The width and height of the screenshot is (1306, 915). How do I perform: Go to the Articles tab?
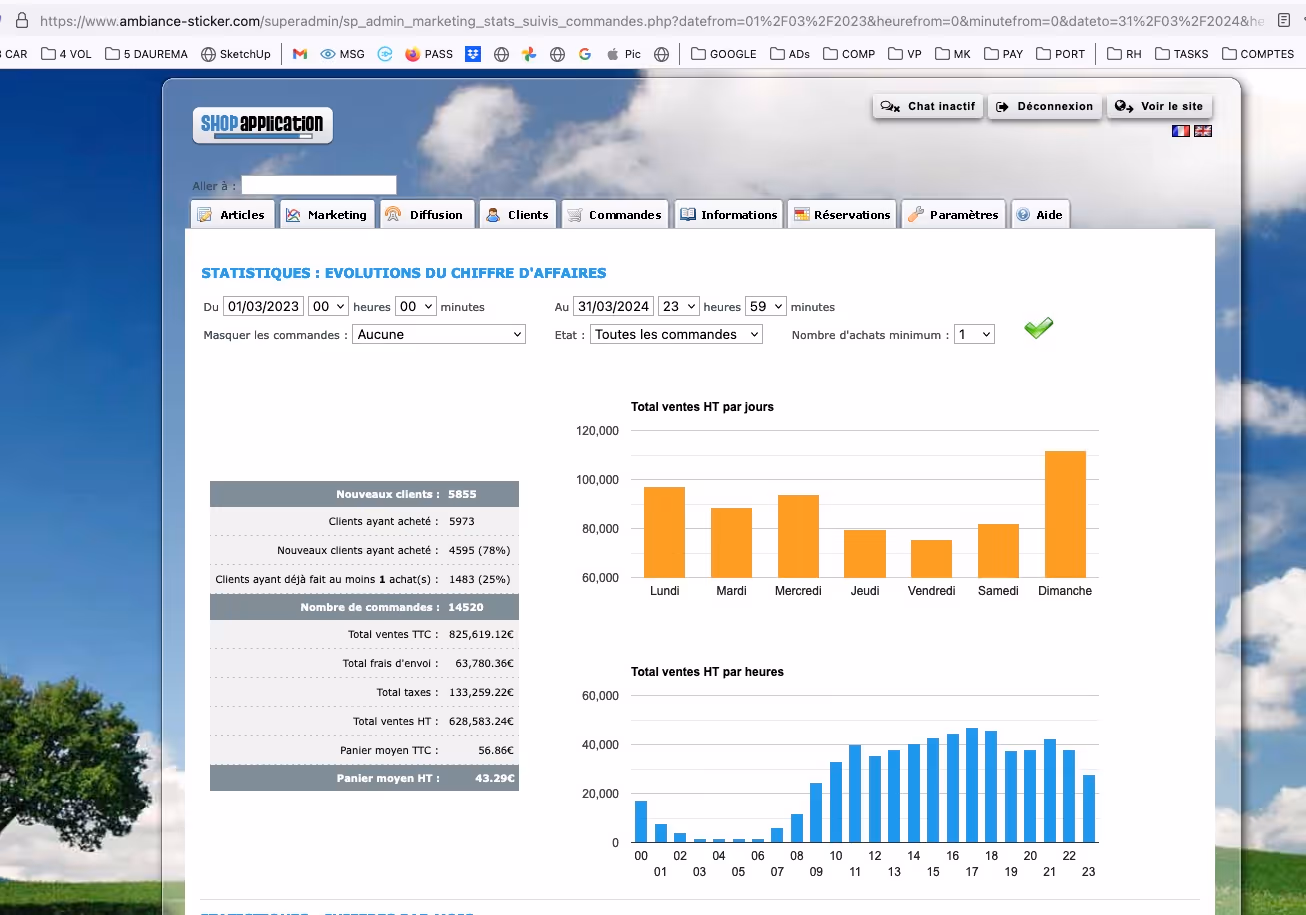(232, 214)
